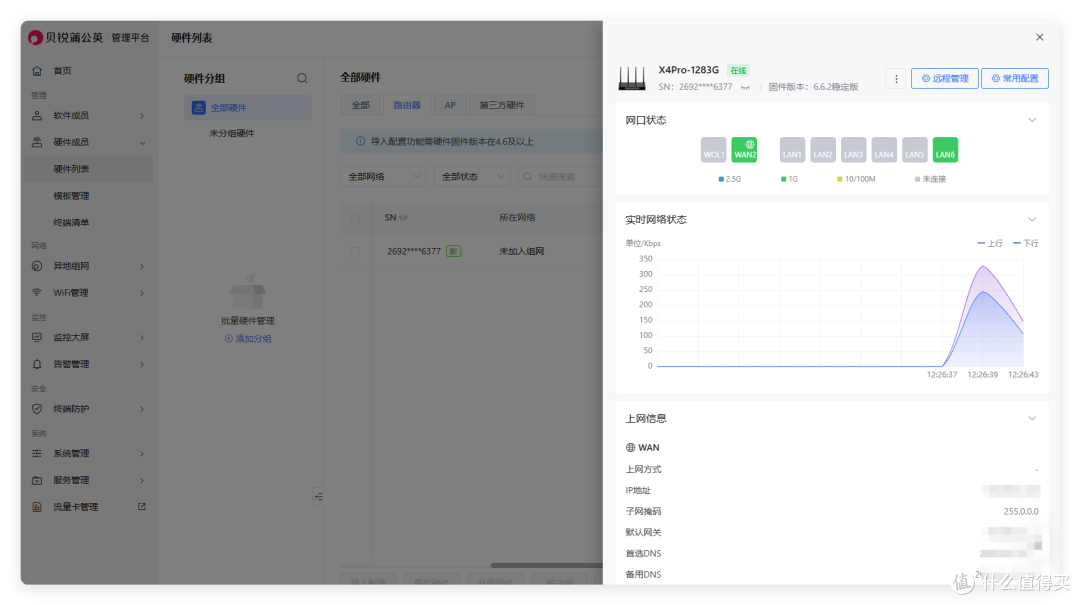
Task: Check the select-all header checkbox
Action: [355, 218]
